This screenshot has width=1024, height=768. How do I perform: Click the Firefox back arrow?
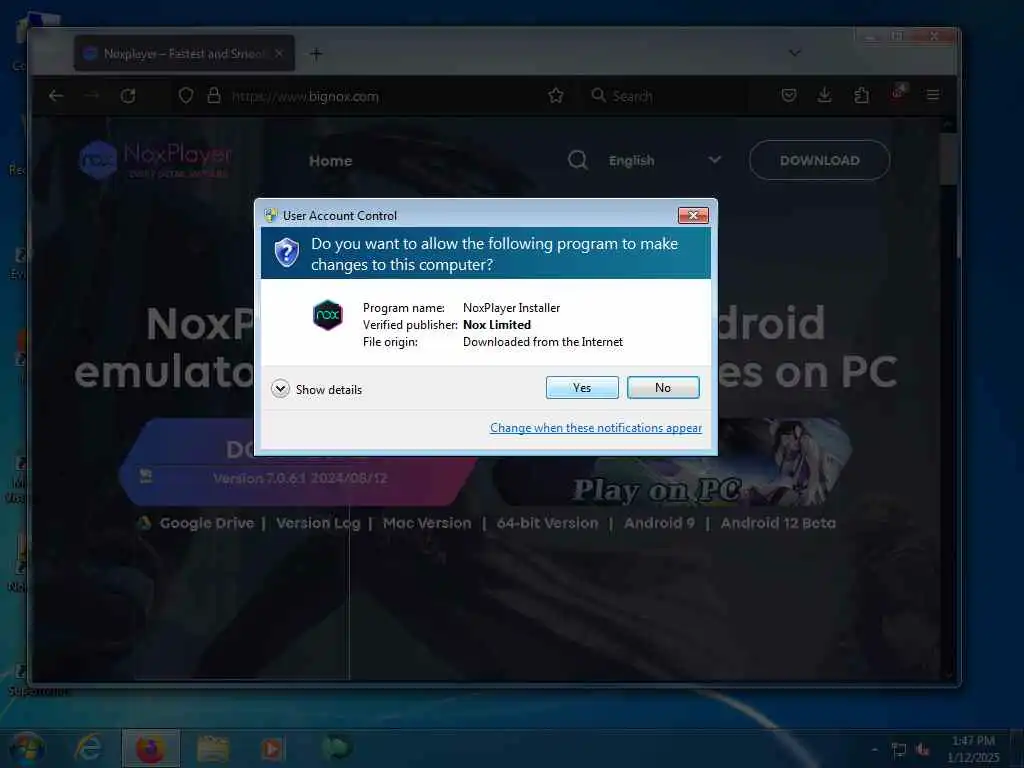pos(56,96)
